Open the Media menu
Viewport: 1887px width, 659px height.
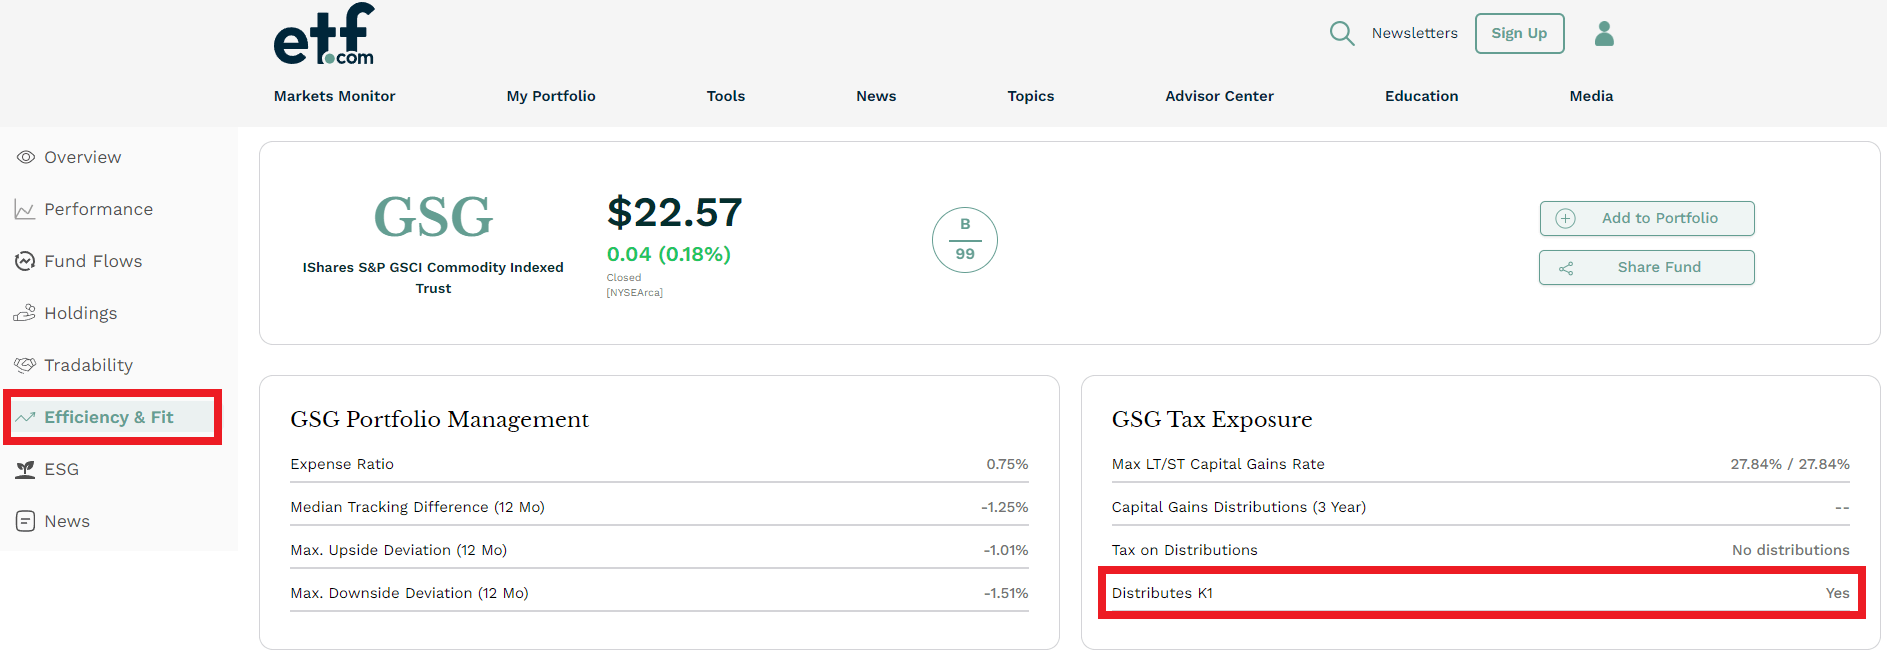(1592, 96)
